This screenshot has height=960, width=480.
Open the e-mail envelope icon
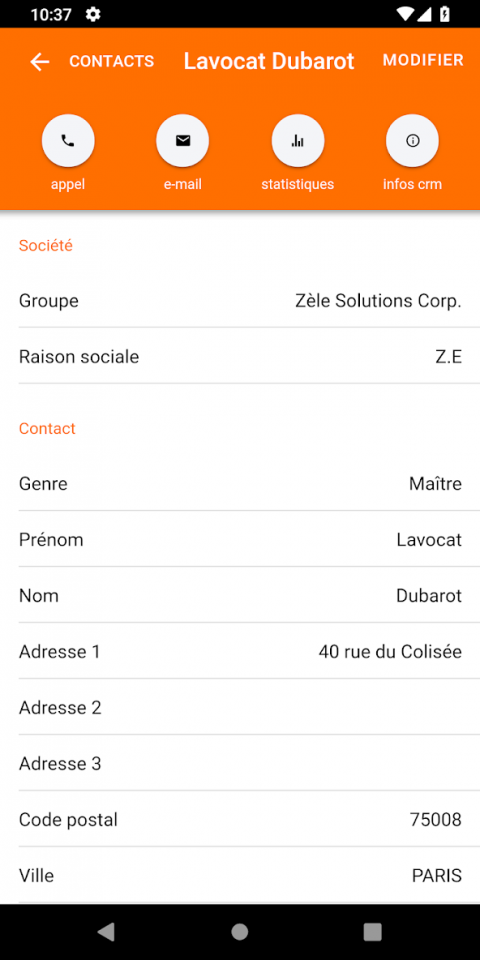[182, 141]
